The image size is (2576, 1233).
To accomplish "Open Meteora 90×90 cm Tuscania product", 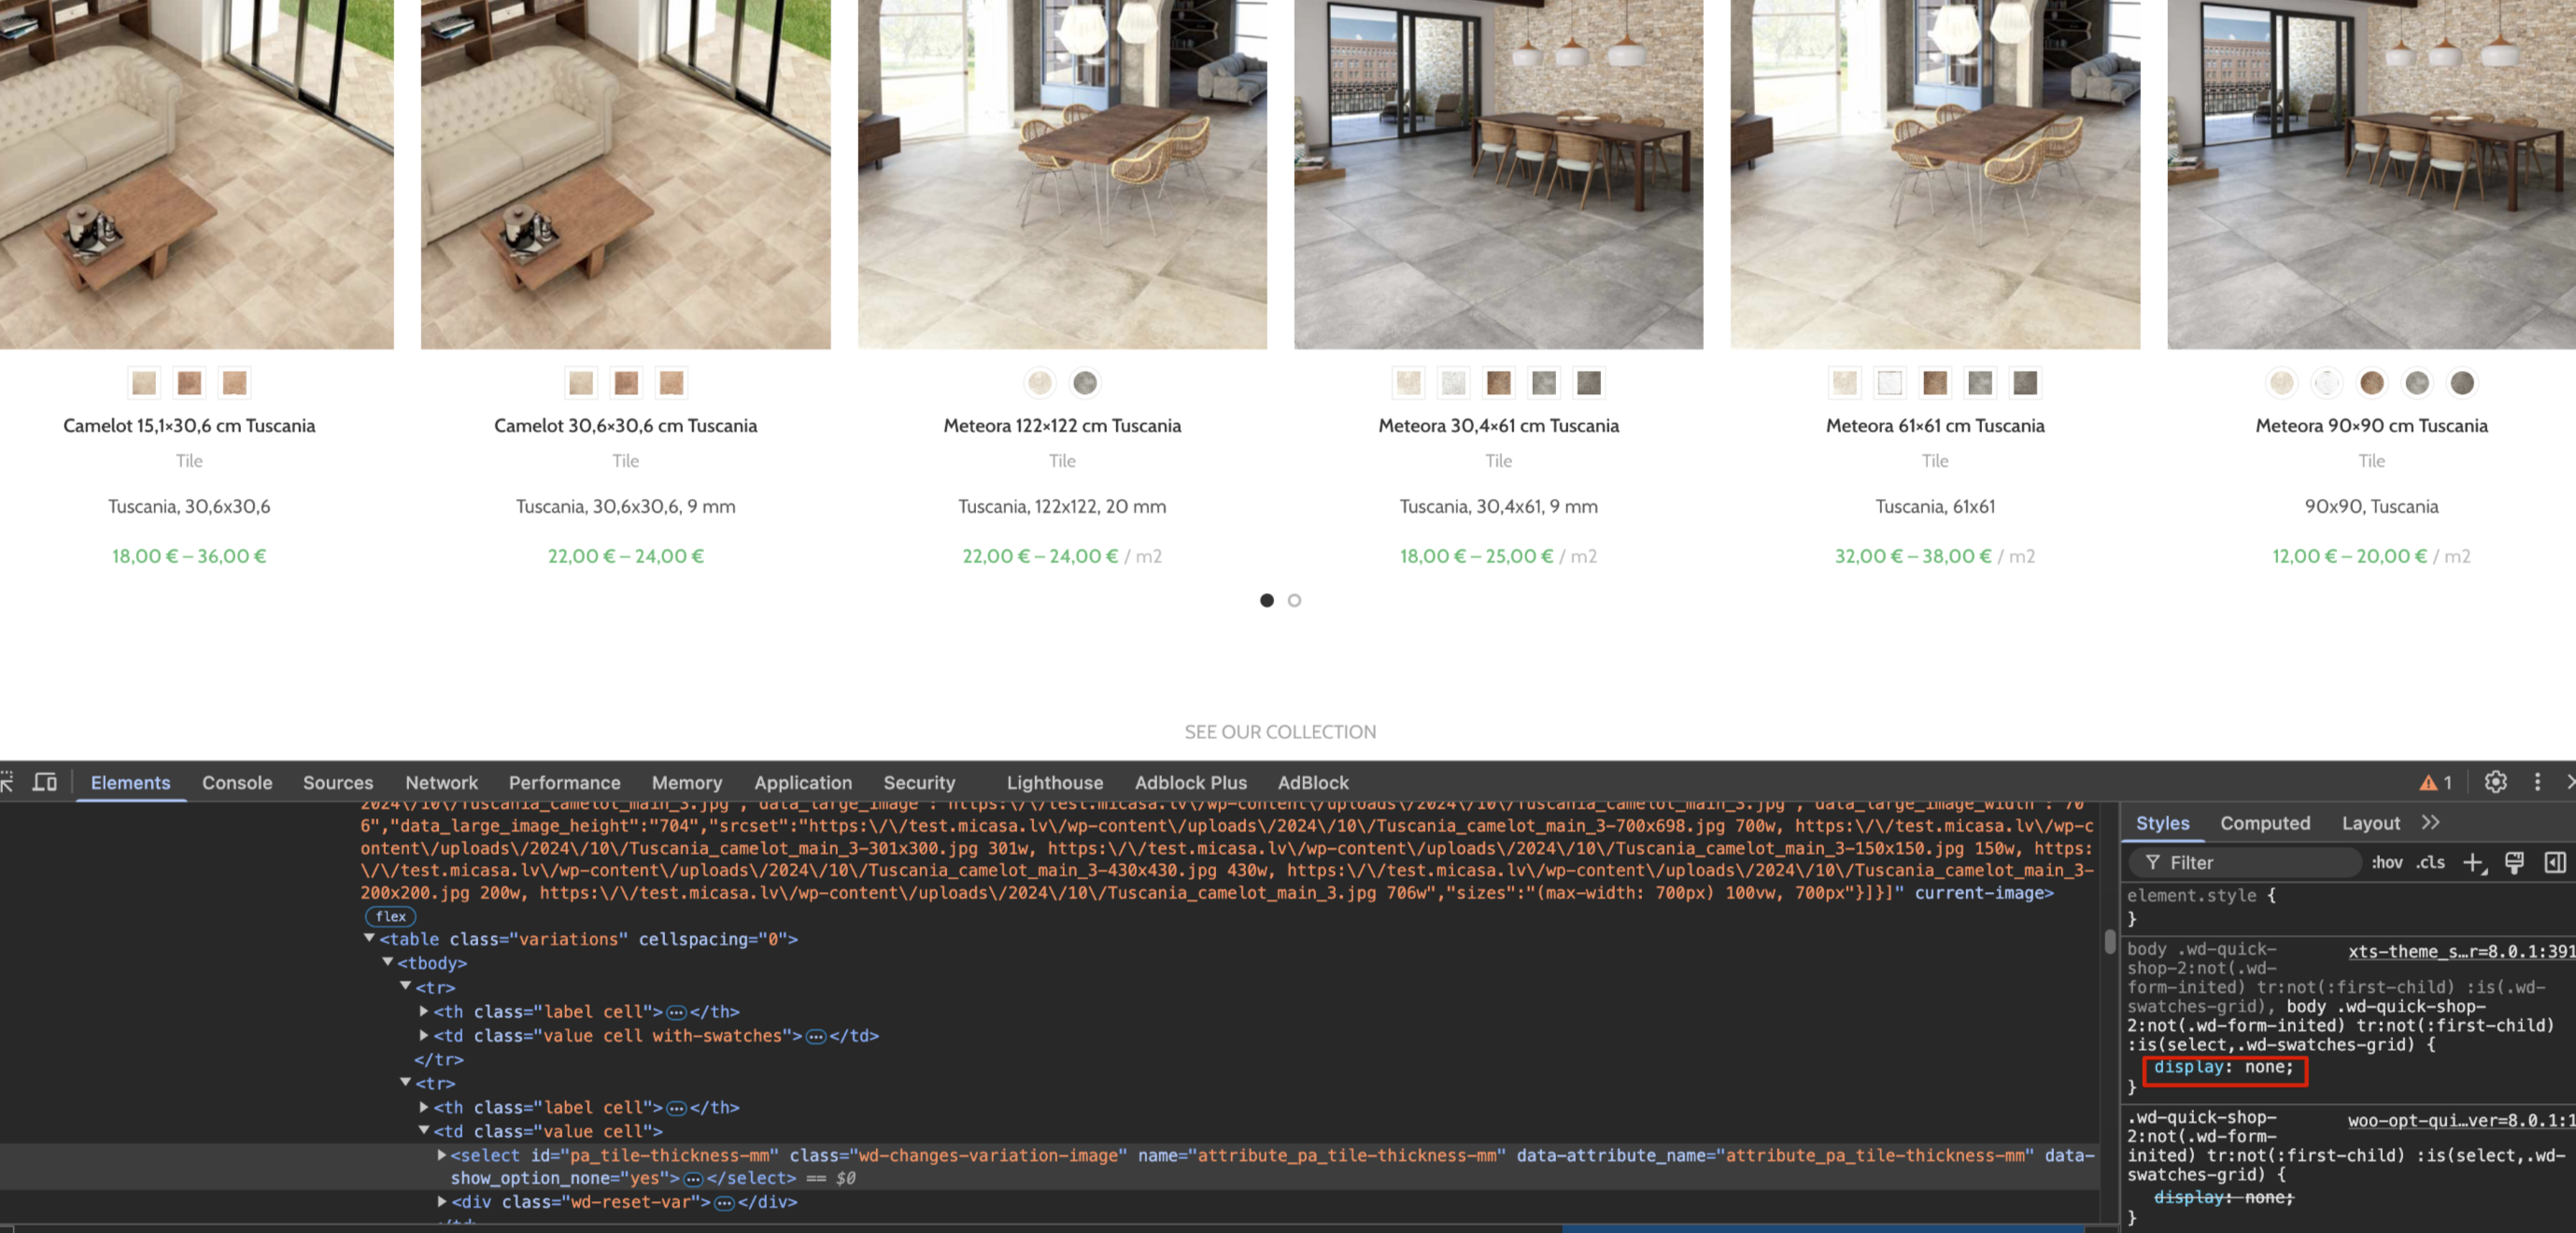I will (2371, 425).
